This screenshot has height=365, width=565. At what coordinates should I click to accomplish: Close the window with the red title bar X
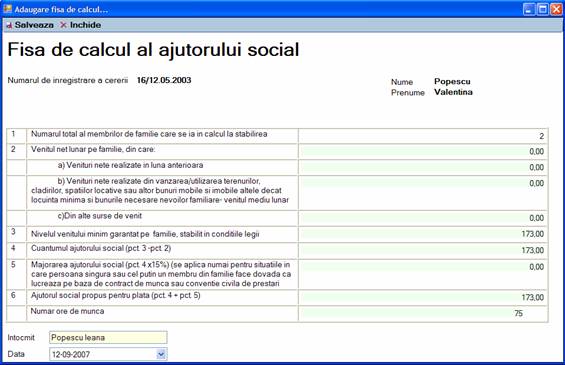click(556, 9)
